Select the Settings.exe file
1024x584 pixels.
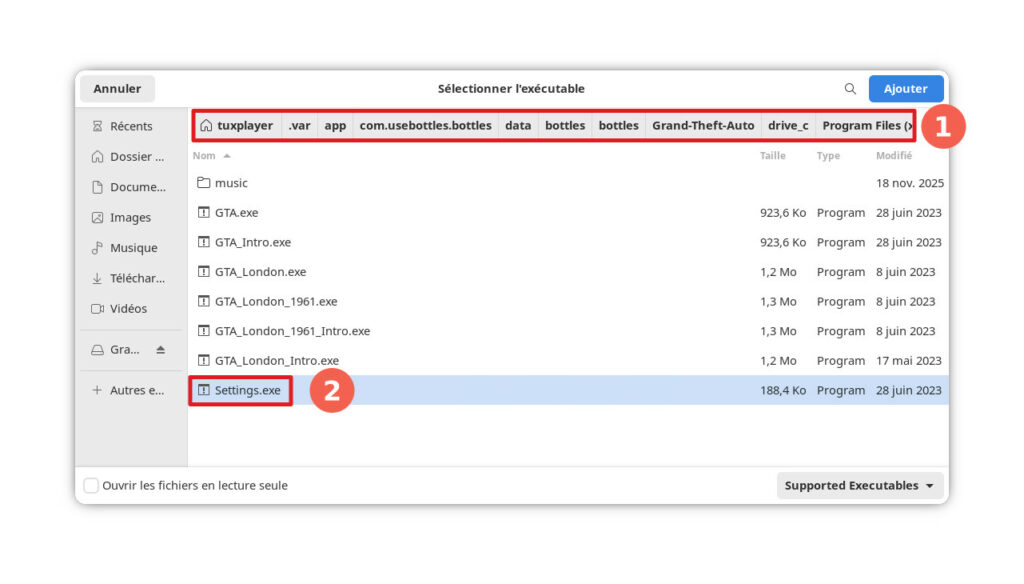click(247, 390)
